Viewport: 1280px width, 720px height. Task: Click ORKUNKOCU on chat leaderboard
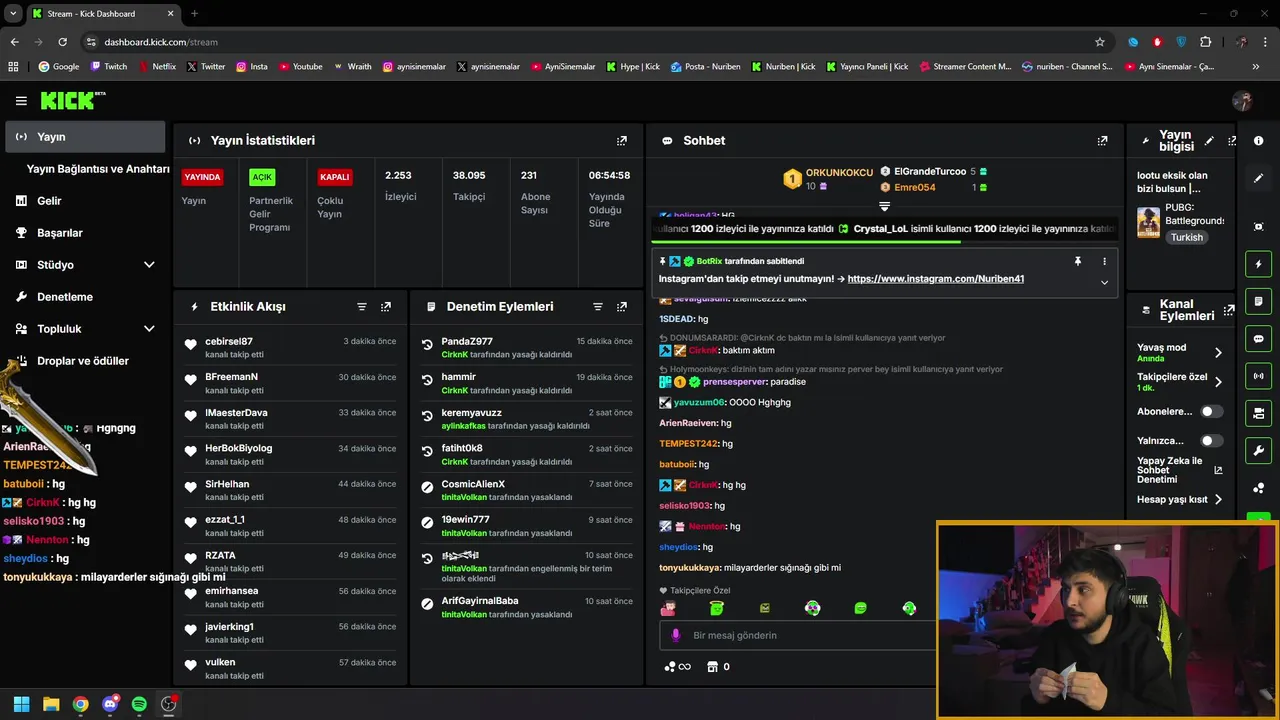coord(839,173)
